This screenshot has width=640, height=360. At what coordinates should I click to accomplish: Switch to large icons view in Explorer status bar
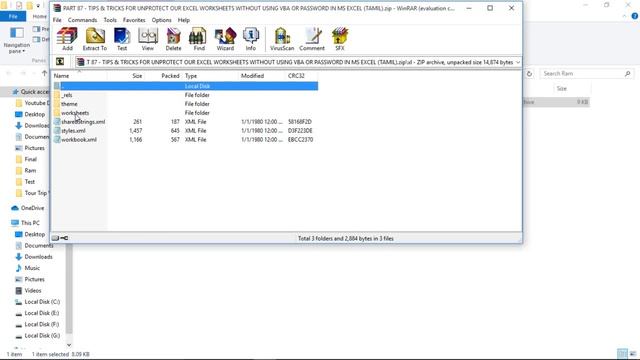(633, 354)
